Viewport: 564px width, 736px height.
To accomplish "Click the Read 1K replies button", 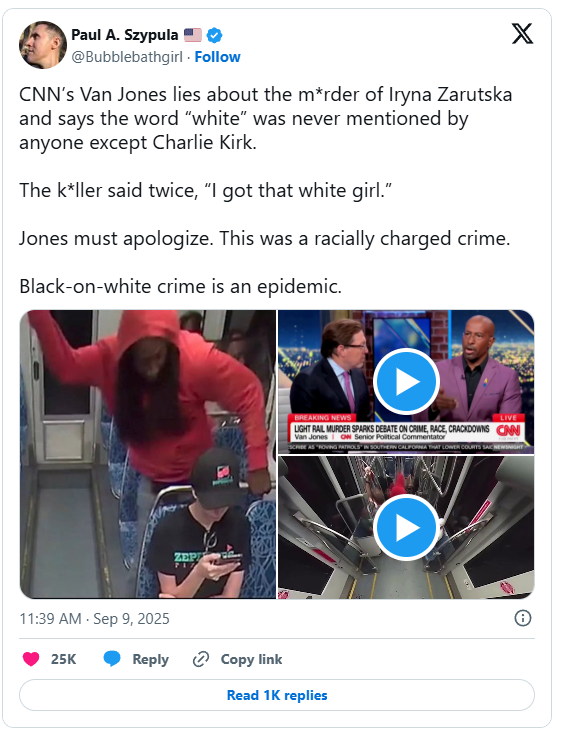I will [277, 695].
